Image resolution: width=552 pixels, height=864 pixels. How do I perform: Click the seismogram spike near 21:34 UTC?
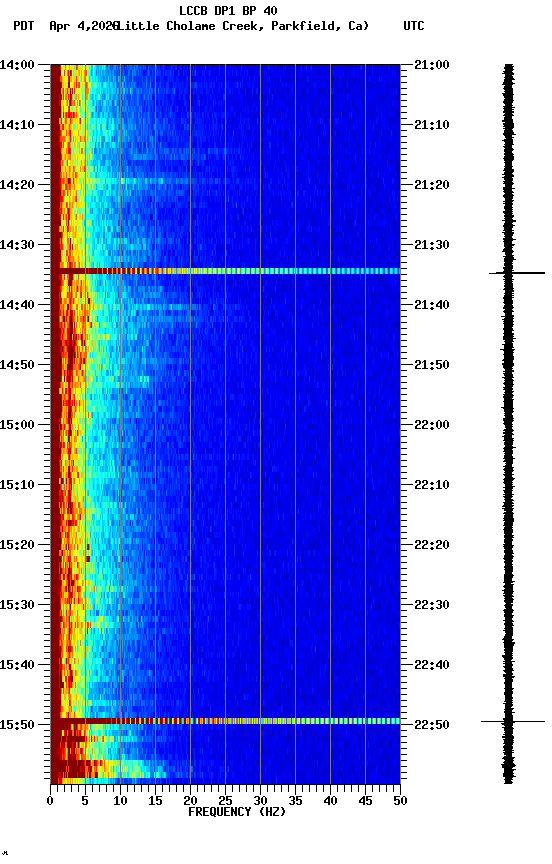[517, 273]
